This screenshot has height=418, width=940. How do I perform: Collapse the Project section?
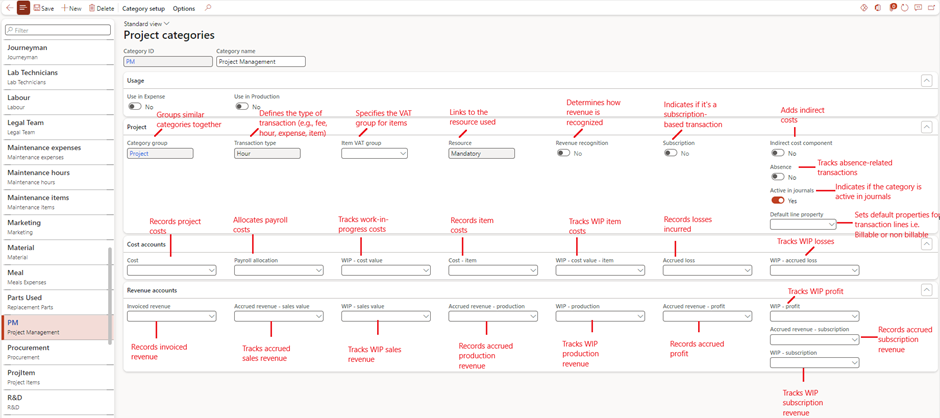tap(926, 127)
